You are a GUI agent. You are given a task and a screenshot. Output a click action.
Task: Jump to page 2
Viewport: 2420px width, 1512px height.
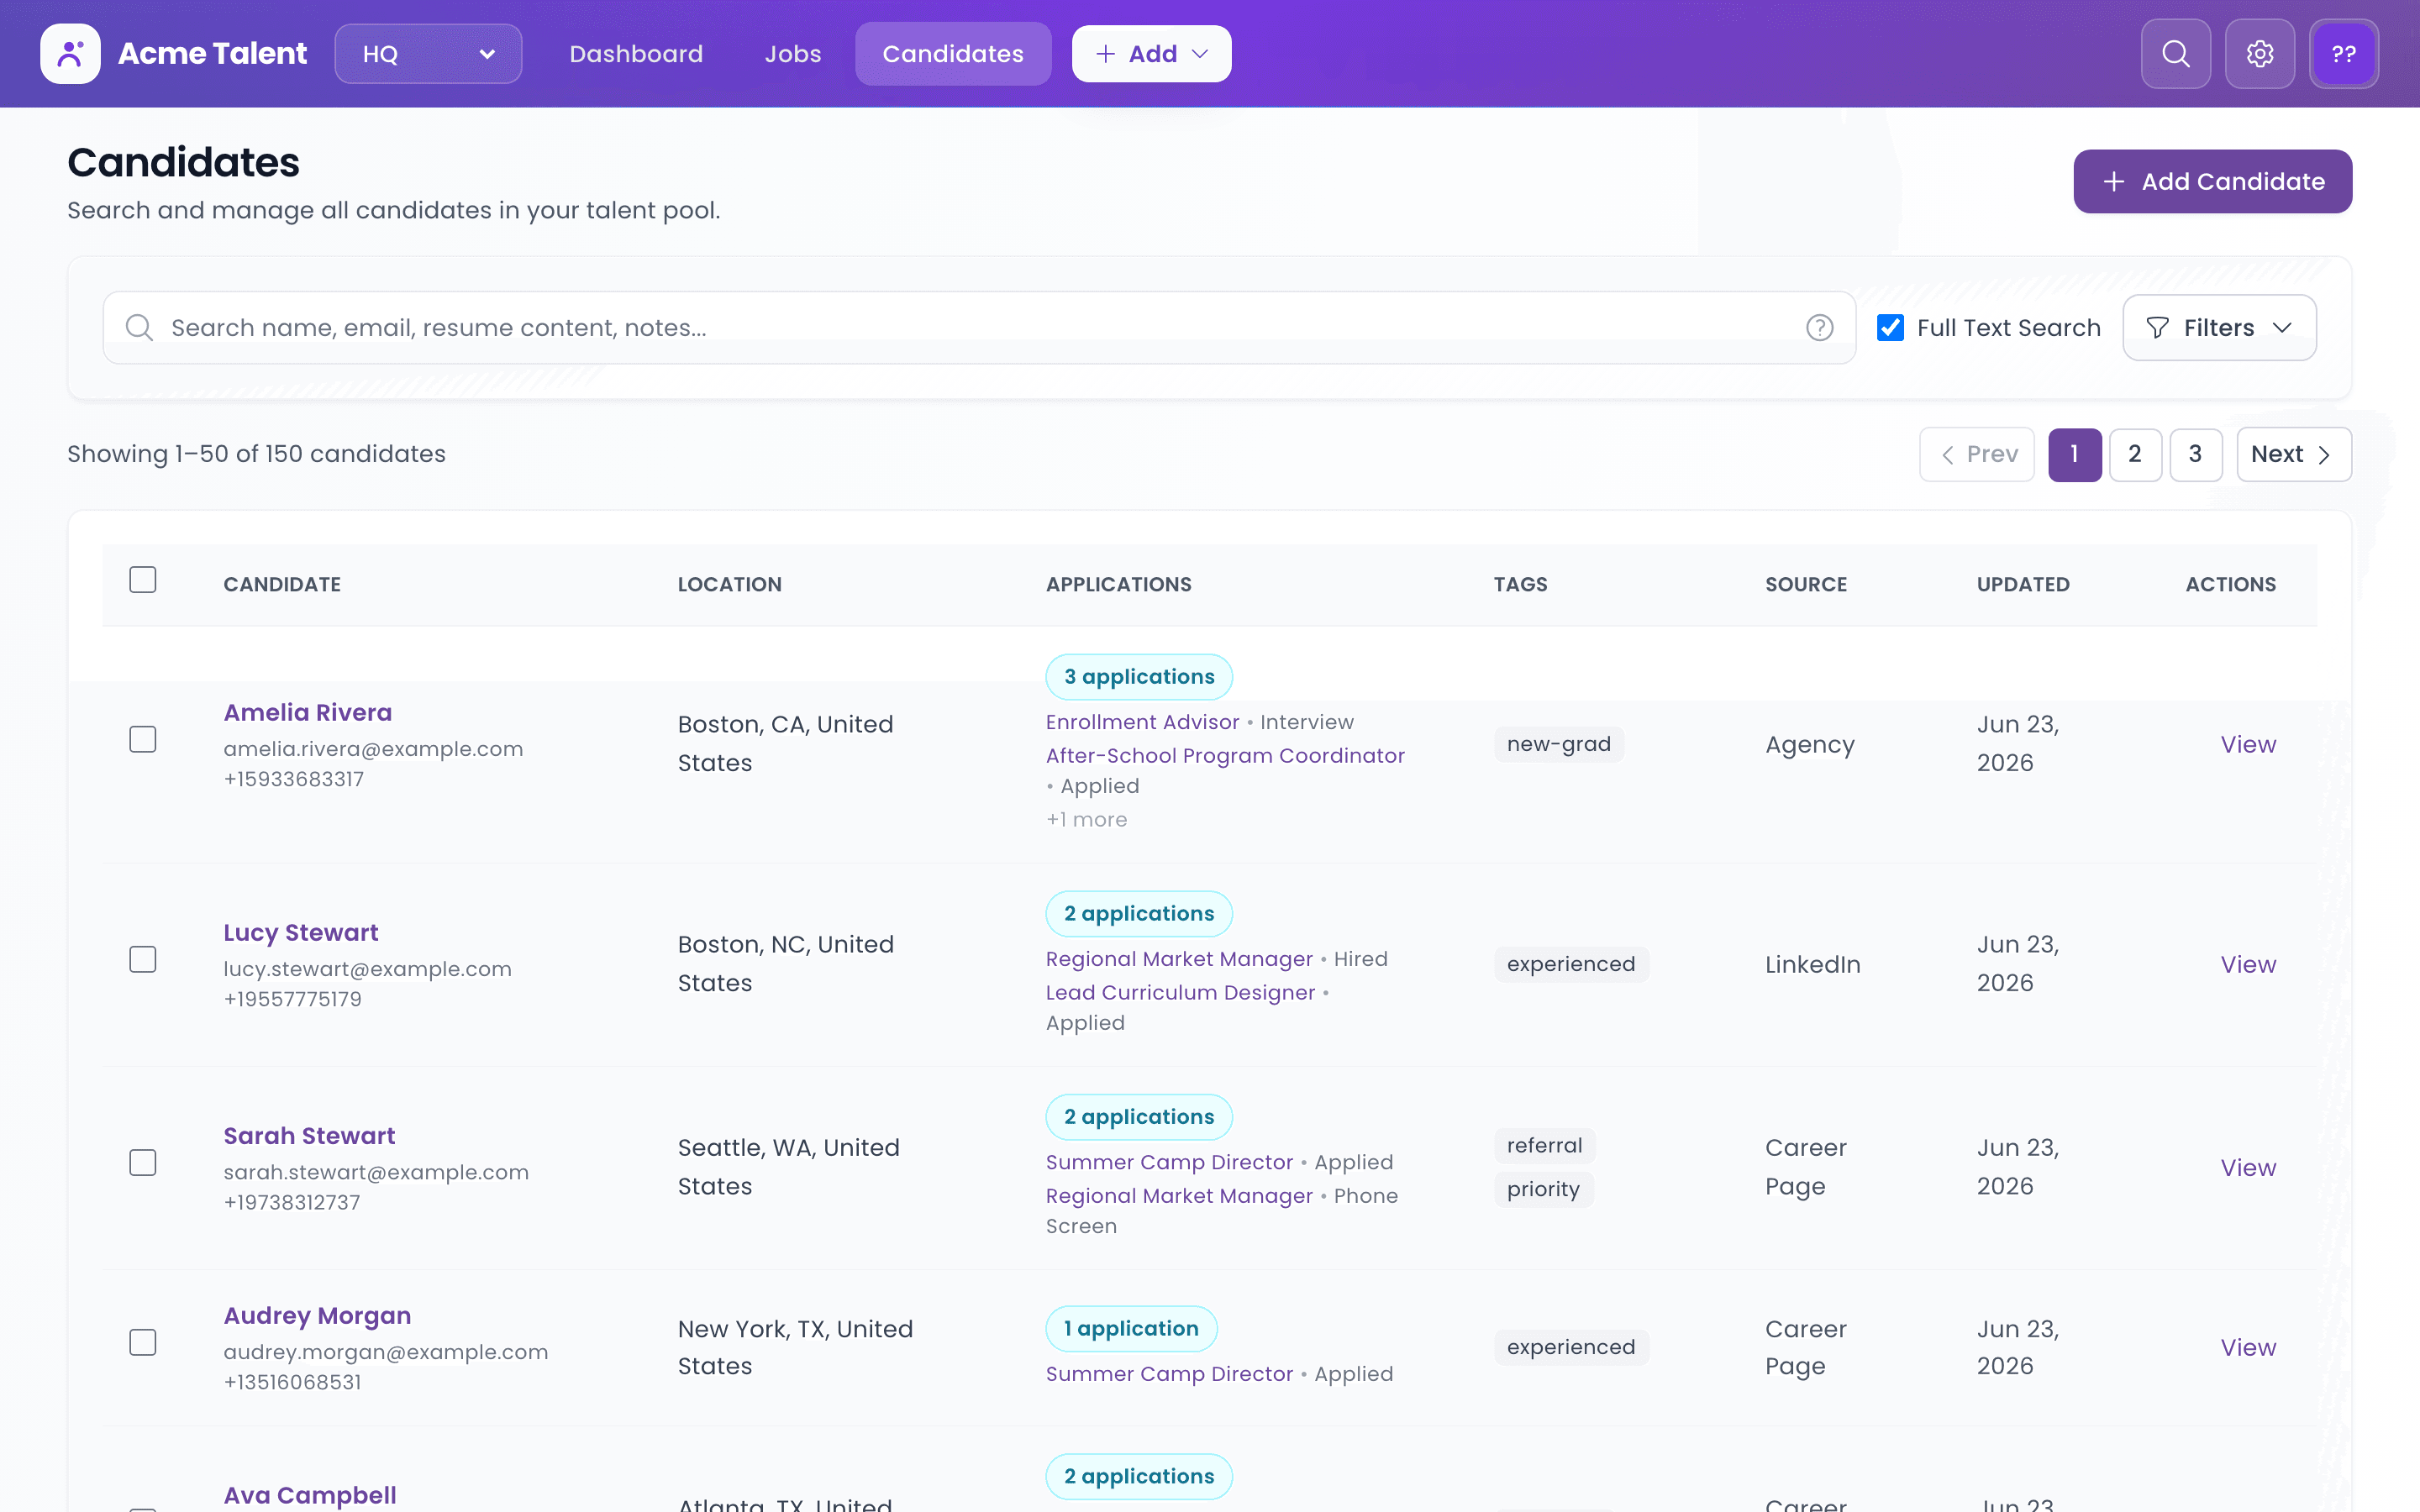pyautogui.click(x=2135, y=455)
